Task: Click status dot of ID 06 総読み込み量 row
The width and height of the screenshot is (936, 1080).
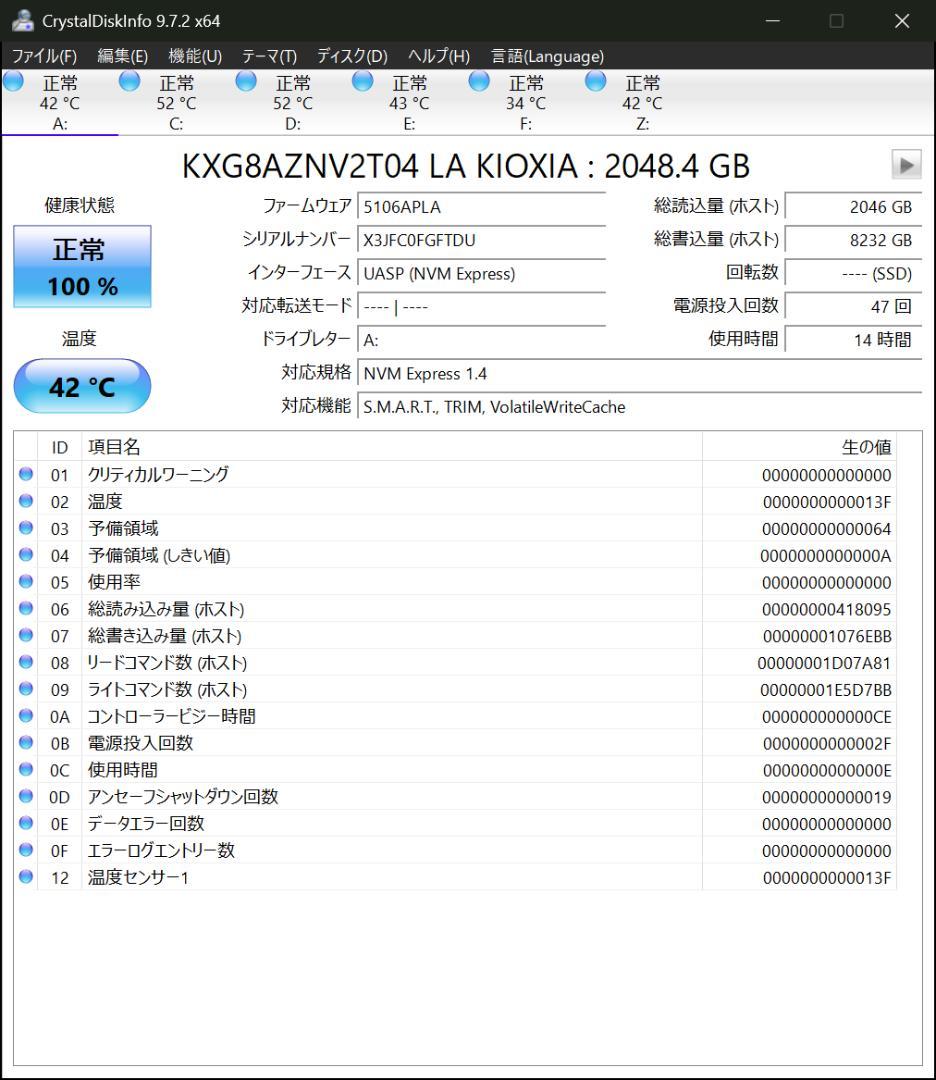Action: click(x=26, y=608)
